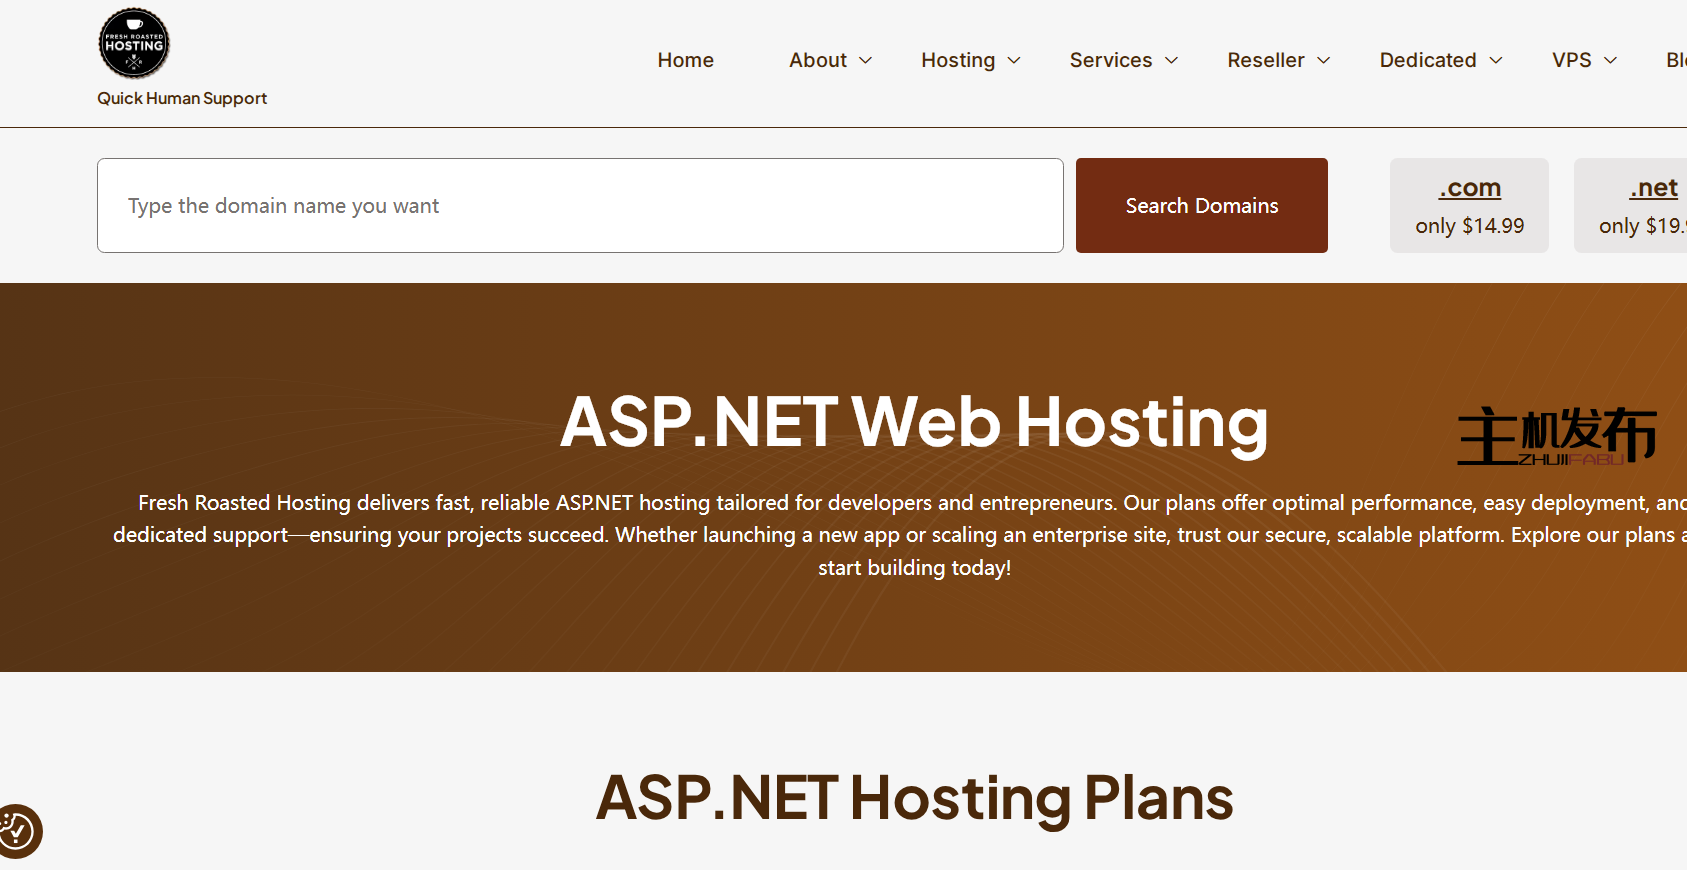Expand the Hosting dropdown arrow
Viewport: 1687px width, 870px height.
(1014, 61)
